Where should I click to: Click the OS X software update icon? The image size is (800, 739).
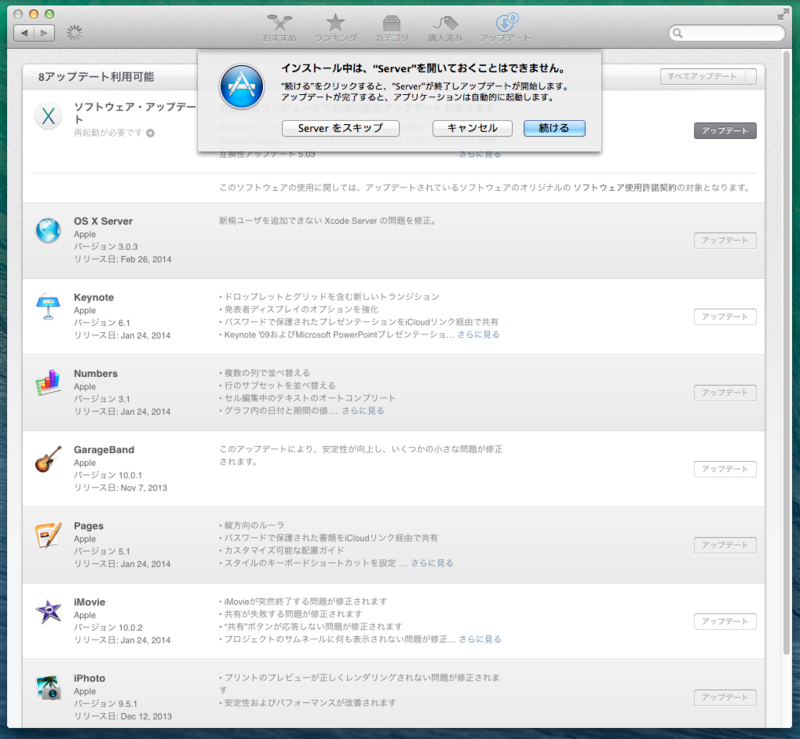pos(48,116)
